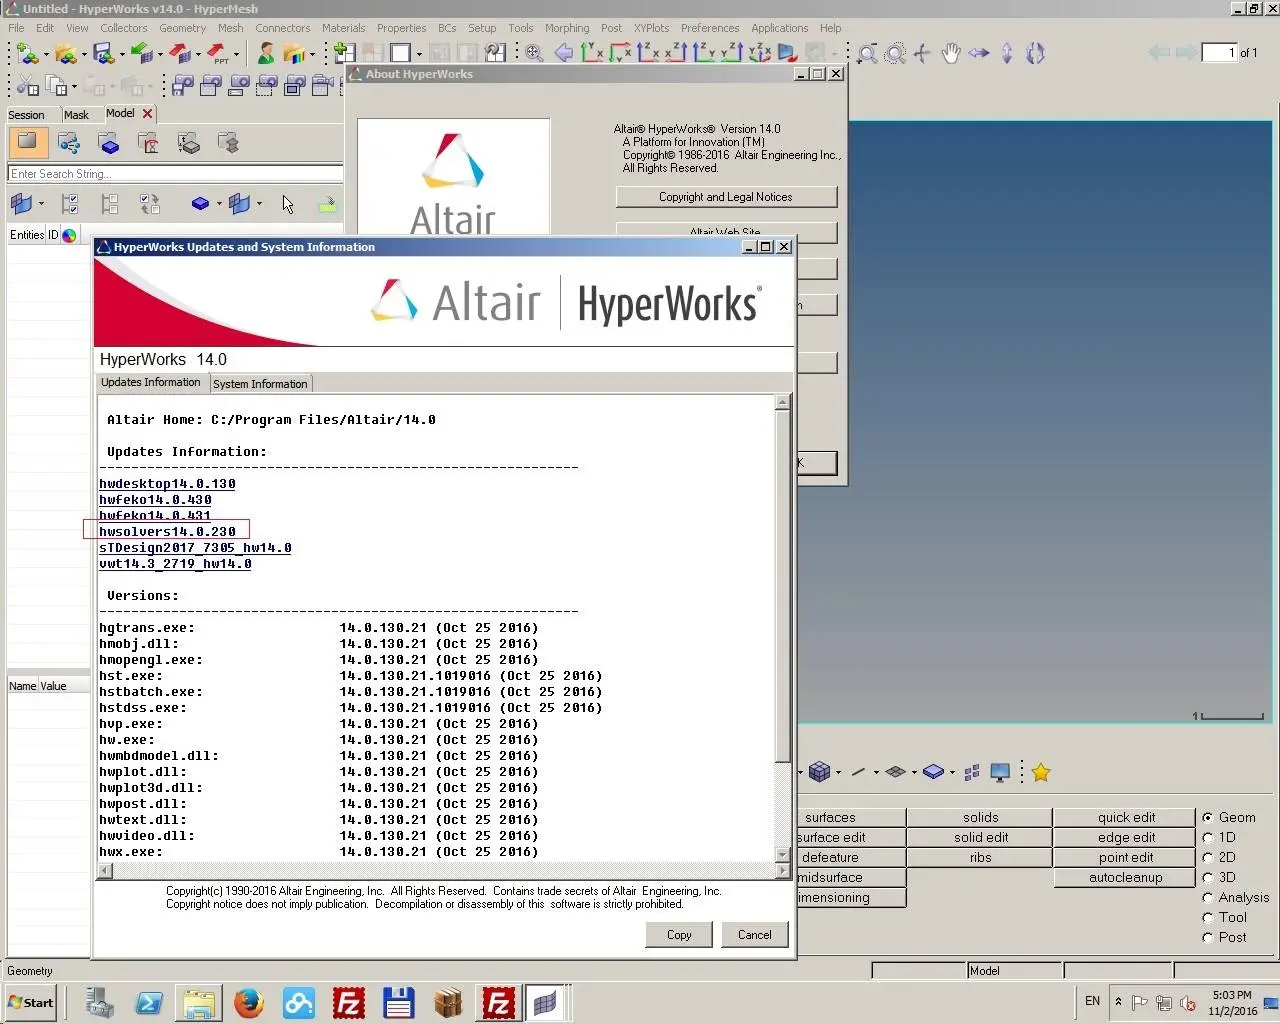Click the previous view purple arrow
This screenshot has height=1024, width=1280.
pyautogui.click(x=563, y=53)
